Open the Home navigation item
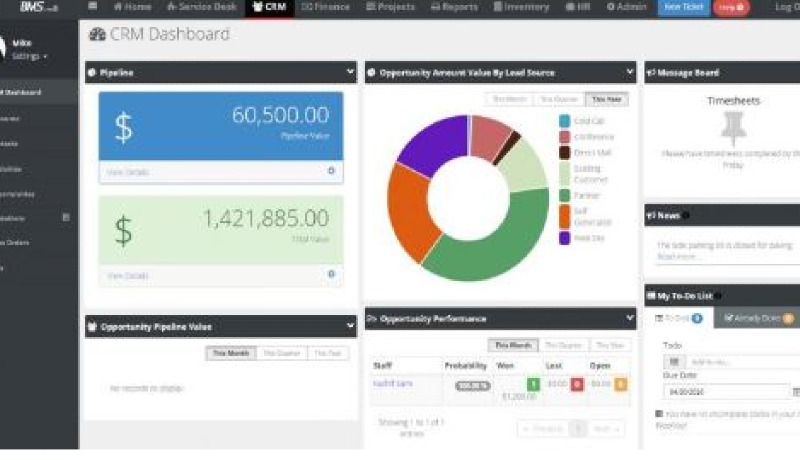The image size is (800, 460). point(133,7)
